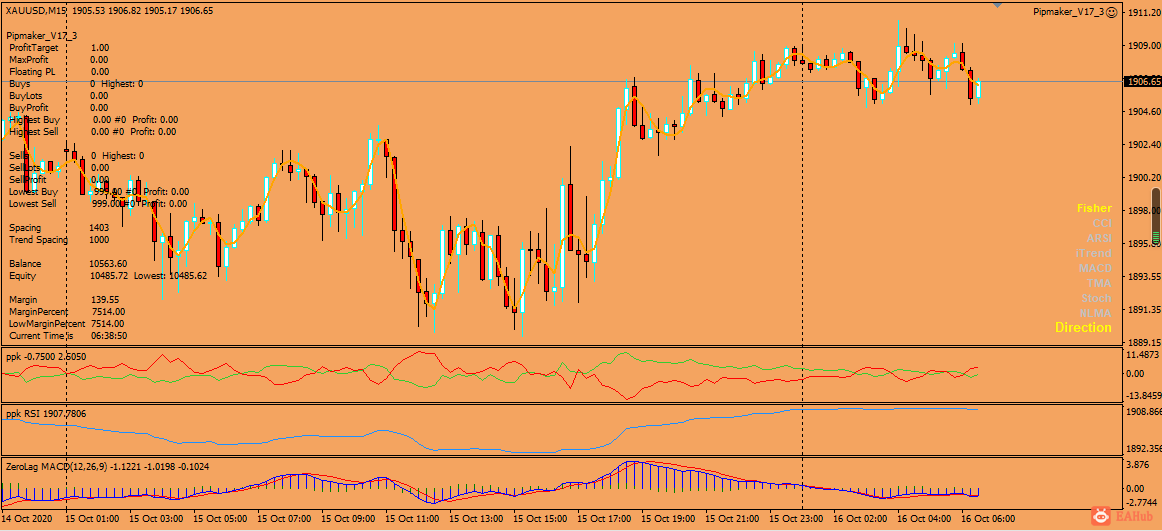Click the ppk RSI 1907.7806 indicator label

pyautogui.click(x=46, y=413)
